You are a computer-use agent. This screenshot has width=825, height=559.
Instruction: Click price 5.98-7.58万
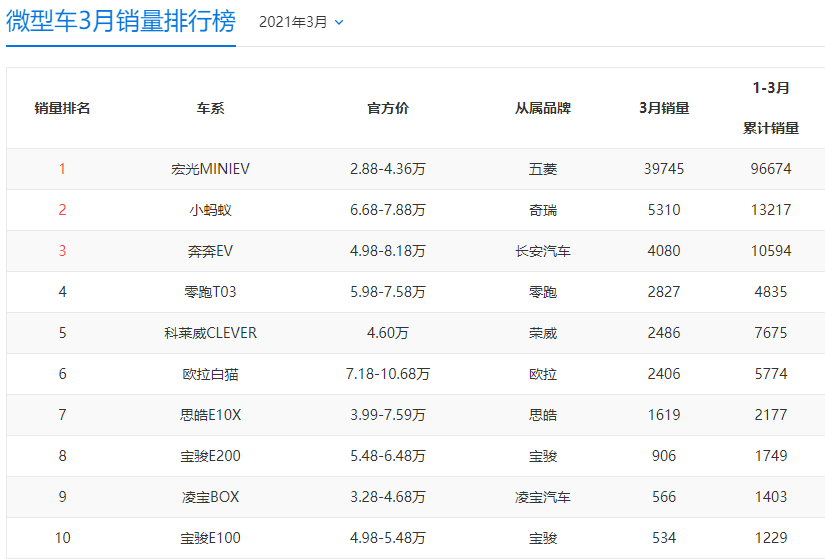point(388,292)
